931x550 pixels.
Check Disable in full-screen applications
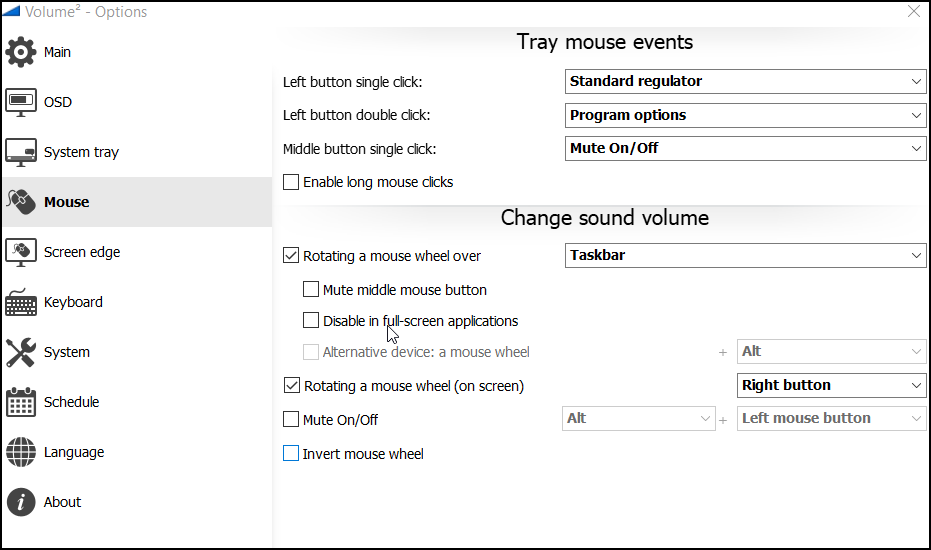pos(311,321)
